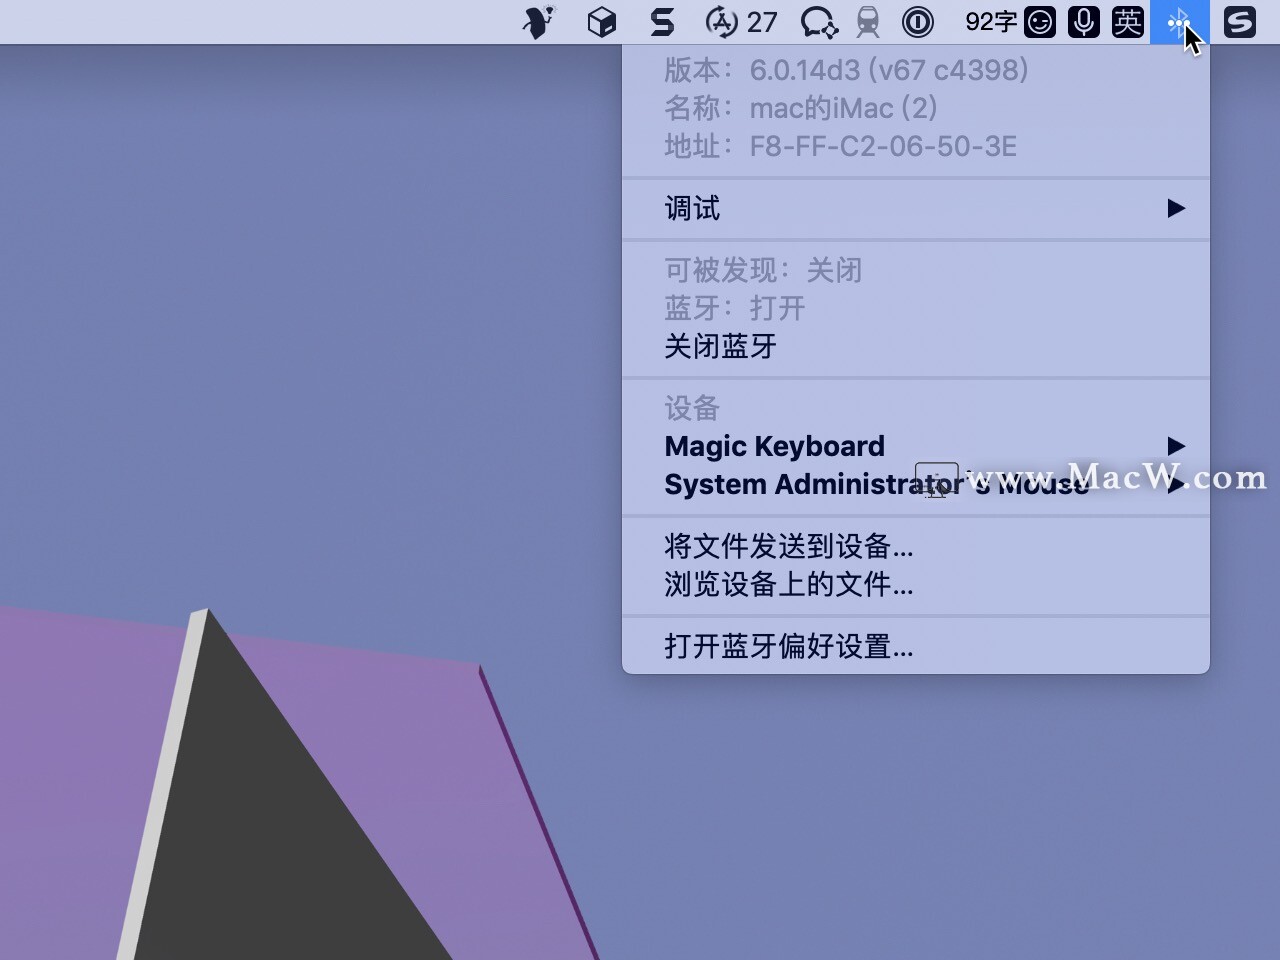Switch input source via the 英 icon

(x=1128, y=21)
